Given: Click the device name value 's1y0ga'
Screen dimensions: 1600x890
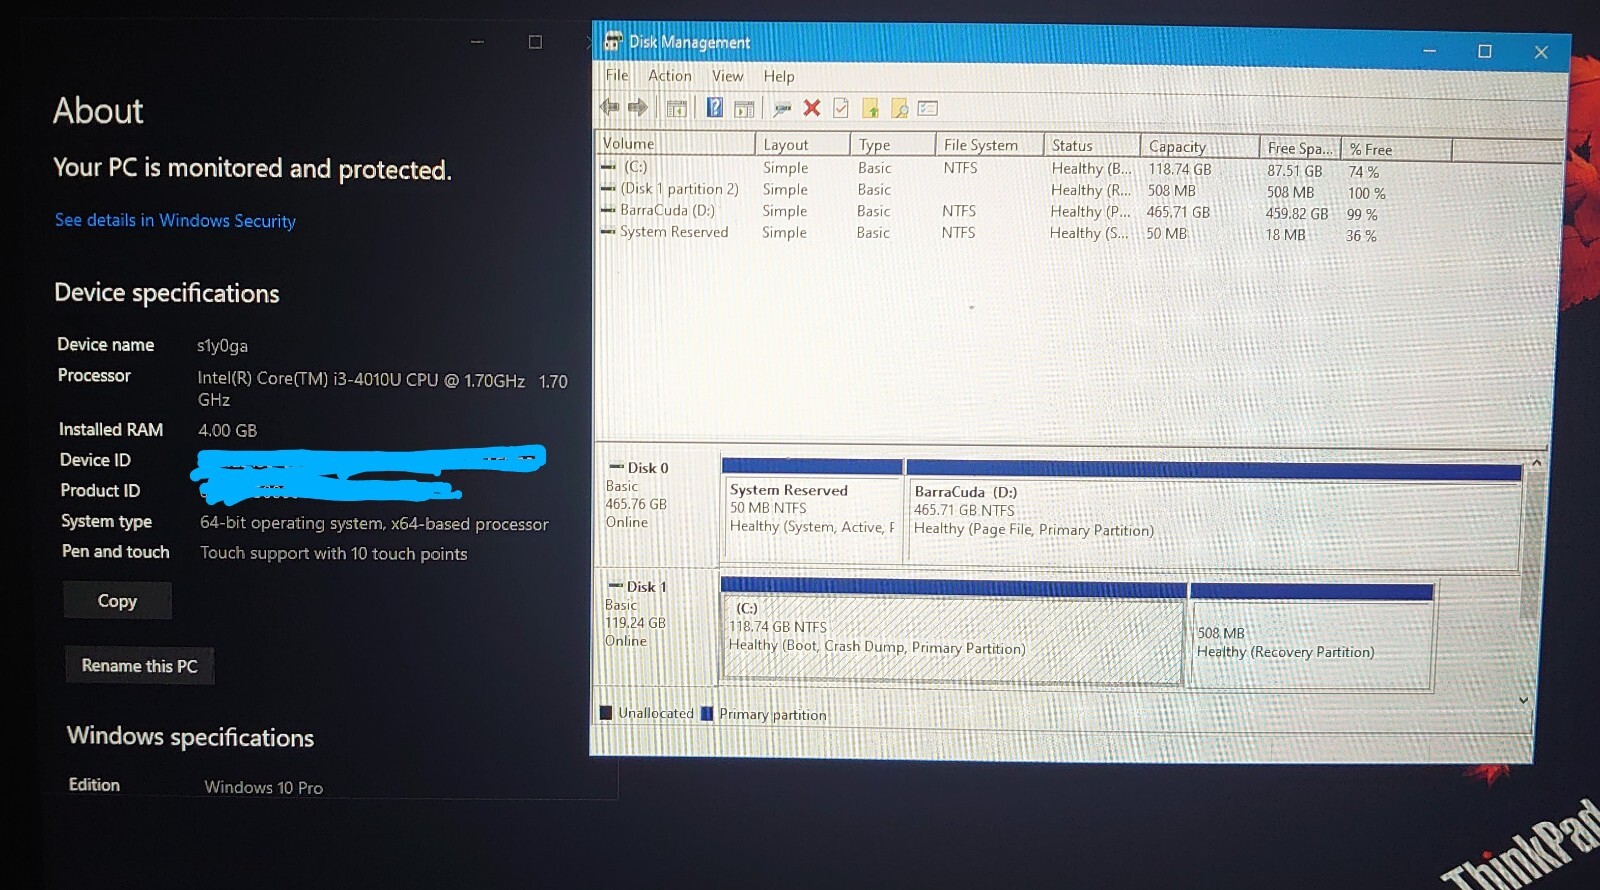Looking at the screenshot, I should click(222, 346).
